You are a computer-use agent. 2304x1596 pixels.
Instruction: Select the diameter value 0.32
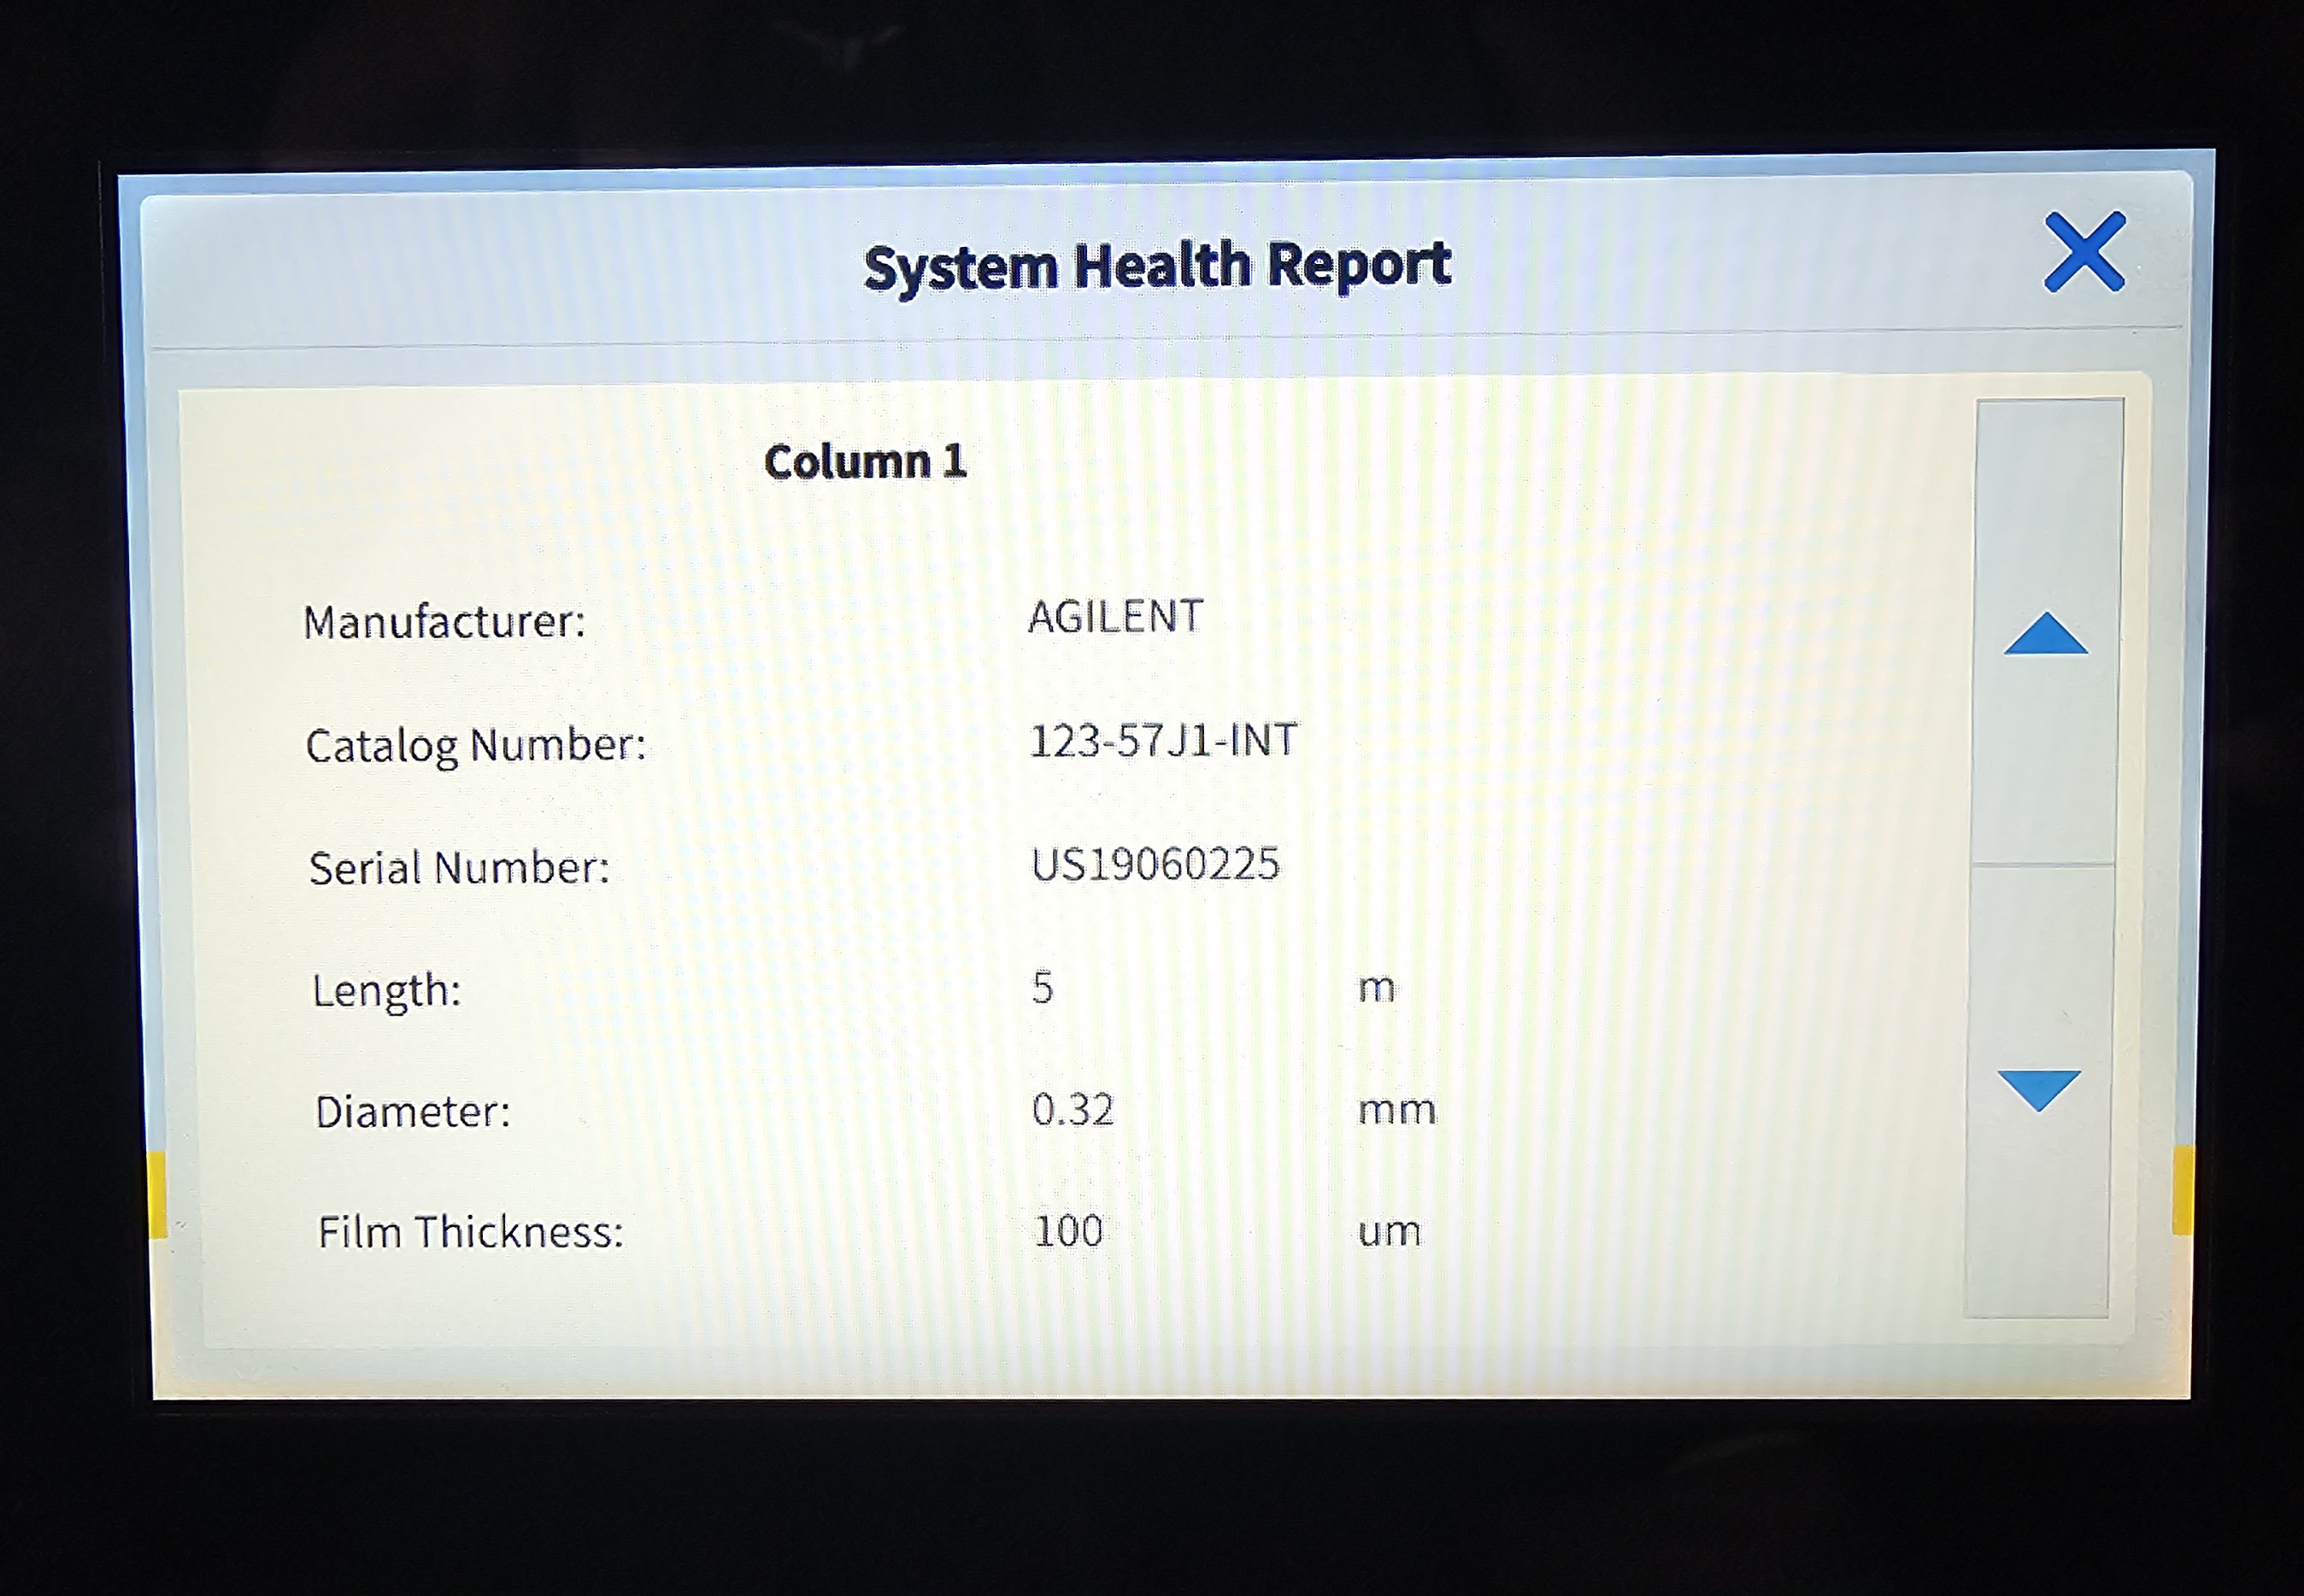point(1072,1110)
